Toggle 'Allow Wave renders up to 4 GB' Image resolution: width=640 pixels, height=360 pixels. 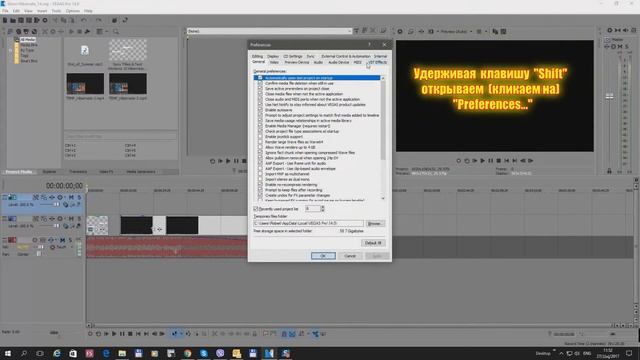[x=260, y=147]
